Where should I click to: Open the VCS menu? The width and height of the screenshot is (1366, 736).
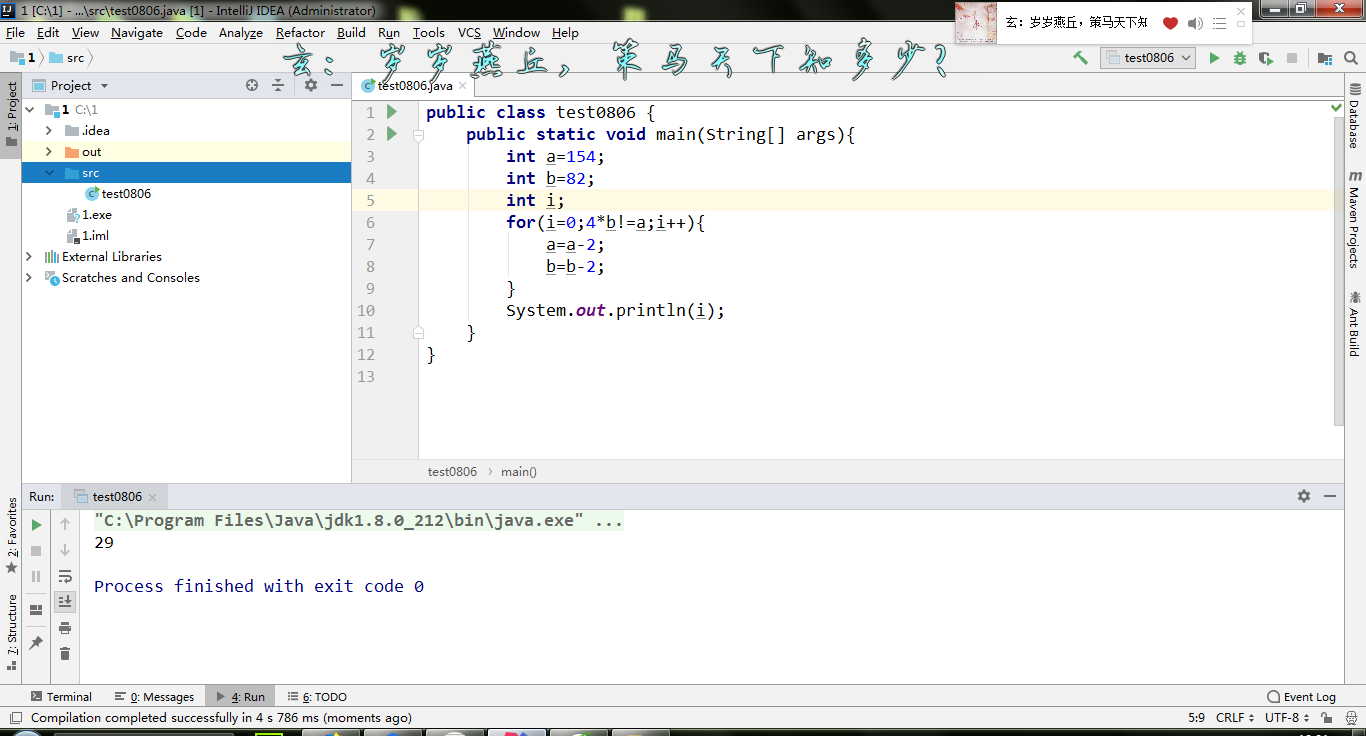pos(469,32)
